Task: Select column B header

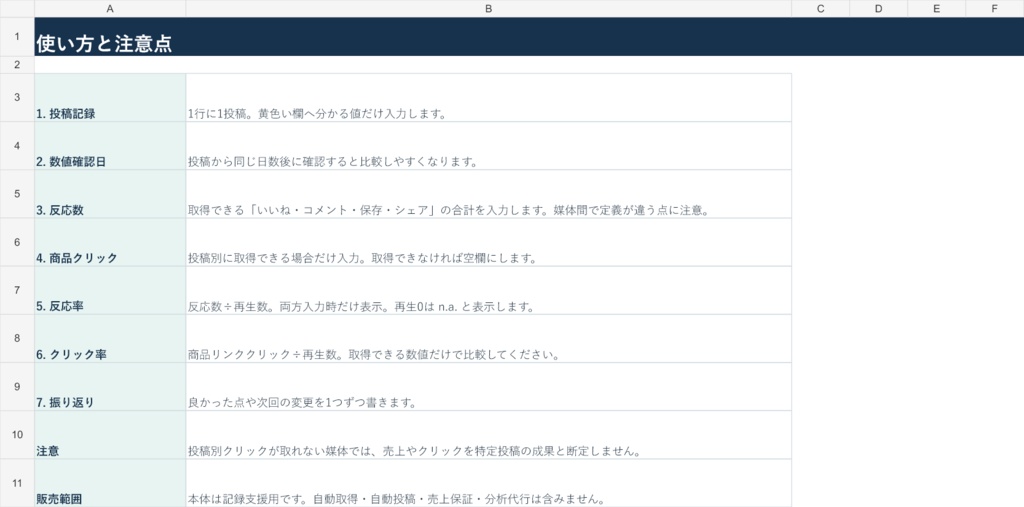Action: [x=488, y=8]
